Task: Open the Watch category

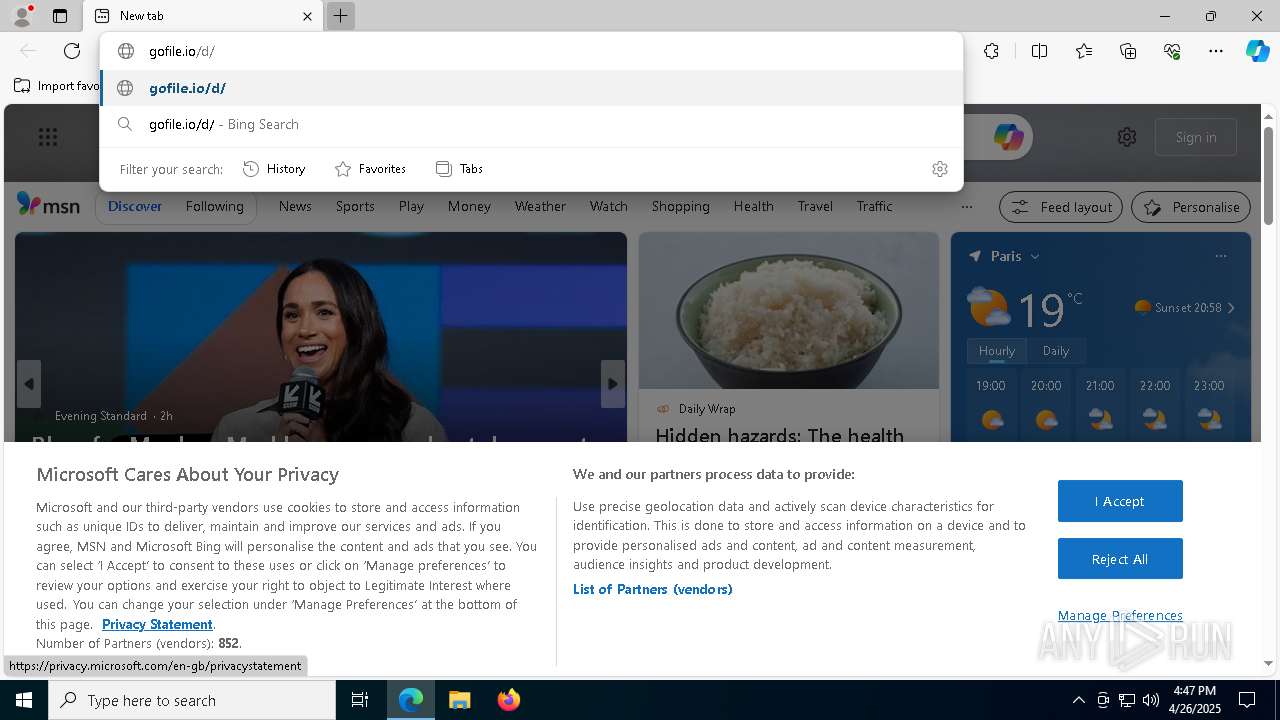Action: 608,206
